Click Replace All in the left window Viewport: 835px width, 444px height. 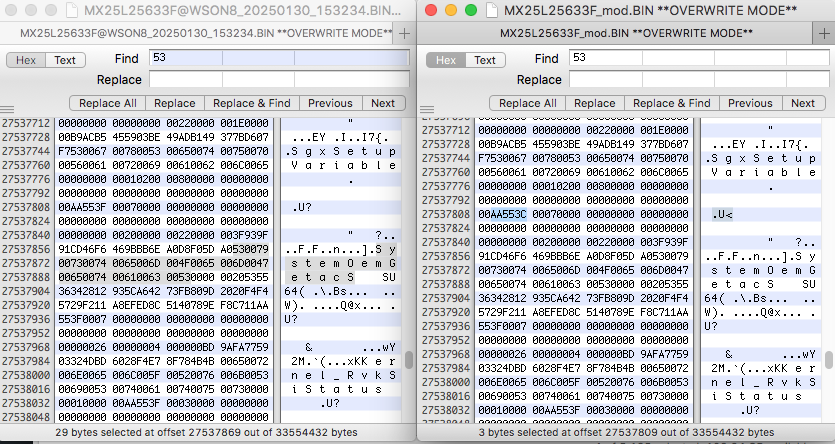point(108,103)
